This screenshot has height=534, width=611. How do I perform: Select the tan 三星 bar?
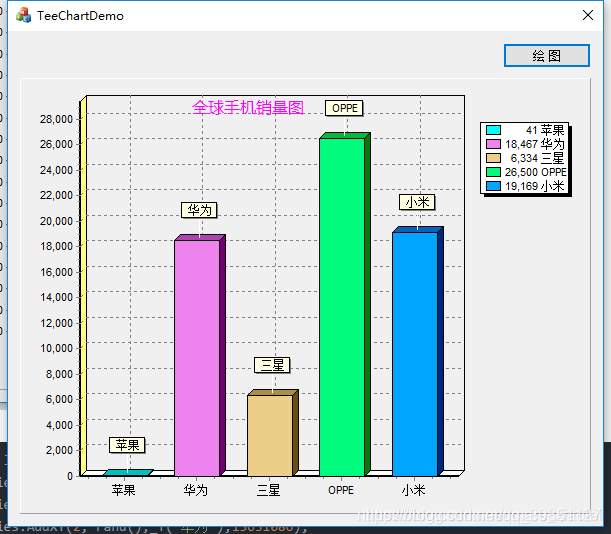[270, 435]
